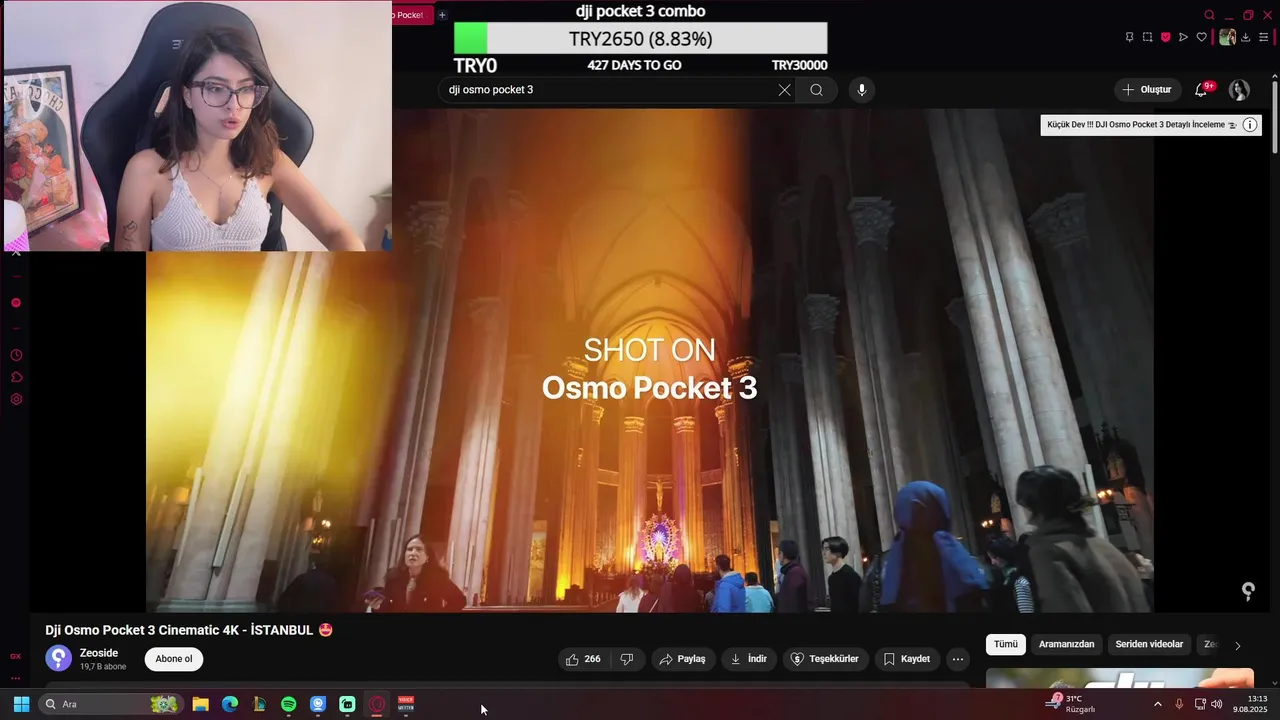Expand the hidden system tray icons

(x=1158, y=704)
